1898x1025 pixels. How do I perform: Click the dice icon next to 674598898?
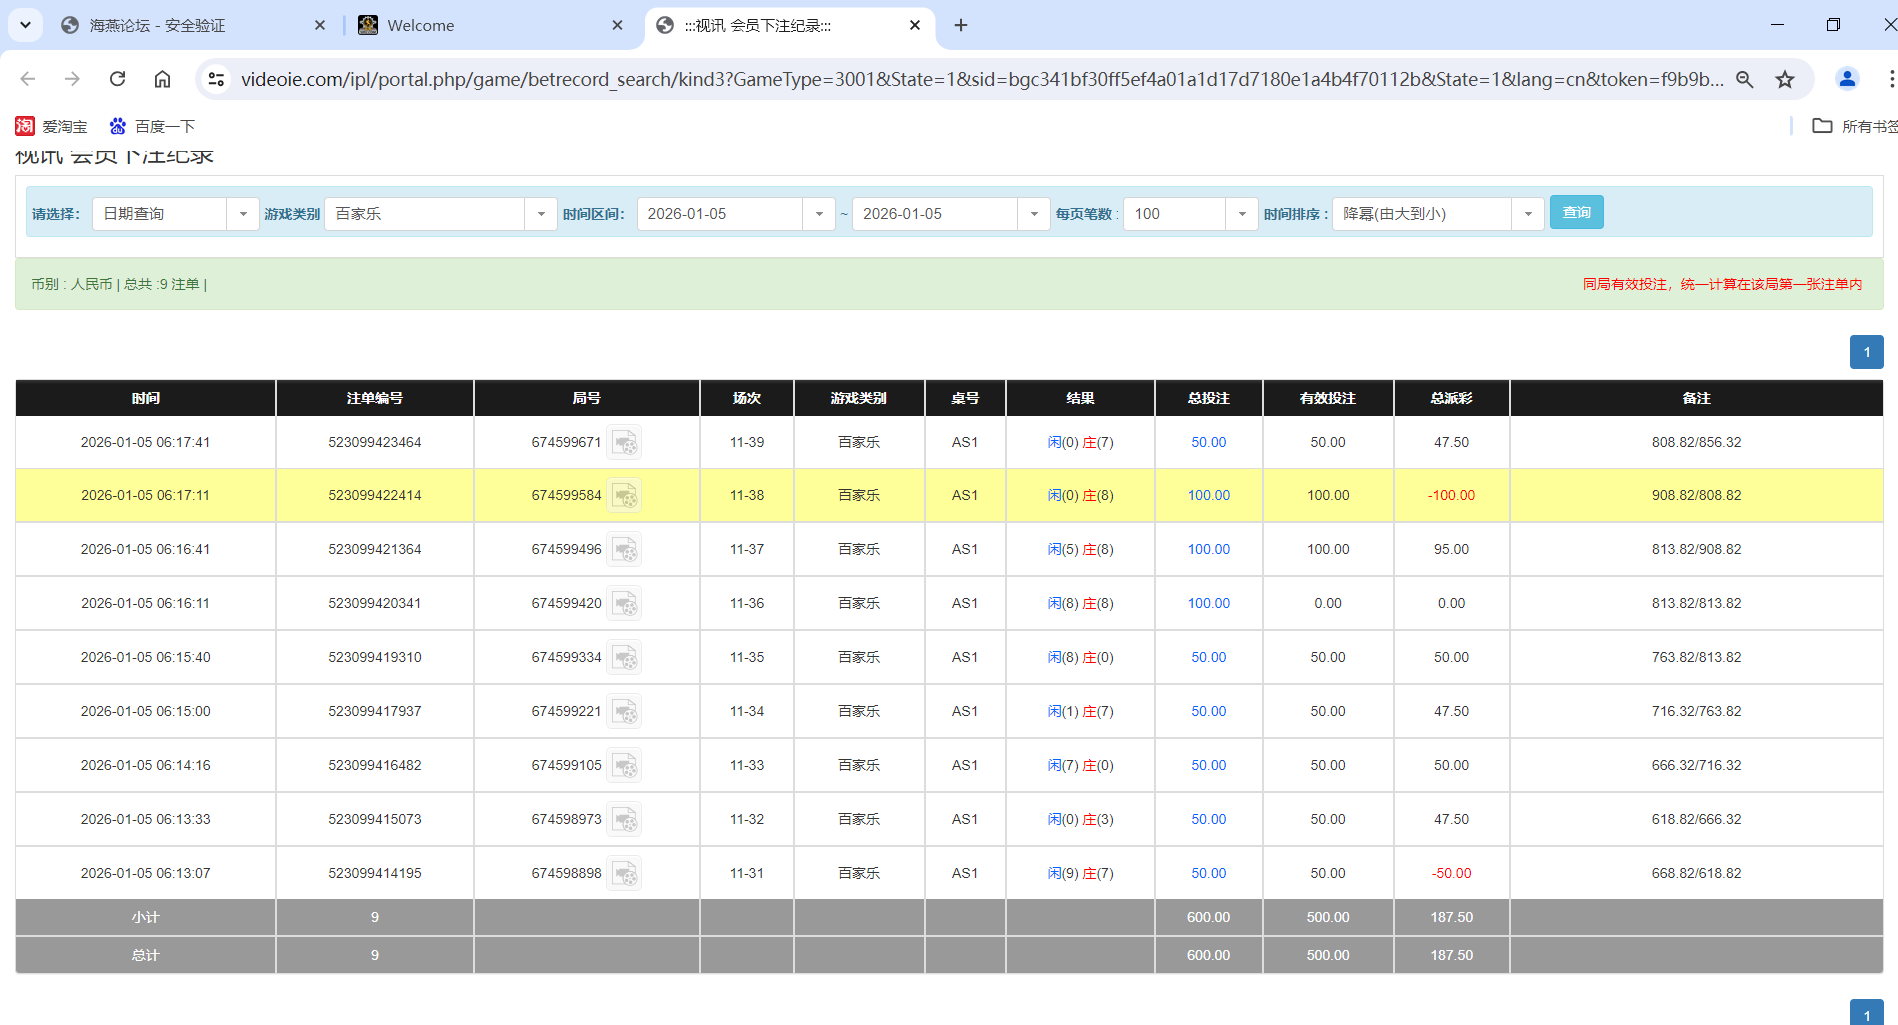point(626,872)
